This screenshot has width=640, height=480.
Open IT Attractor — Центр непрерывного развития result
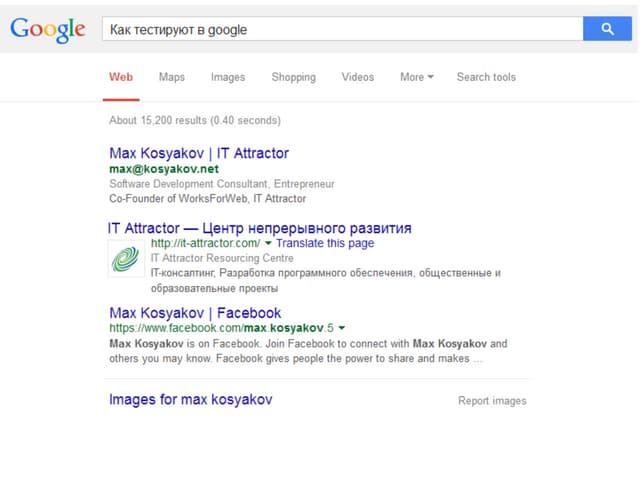pos(260,228)
